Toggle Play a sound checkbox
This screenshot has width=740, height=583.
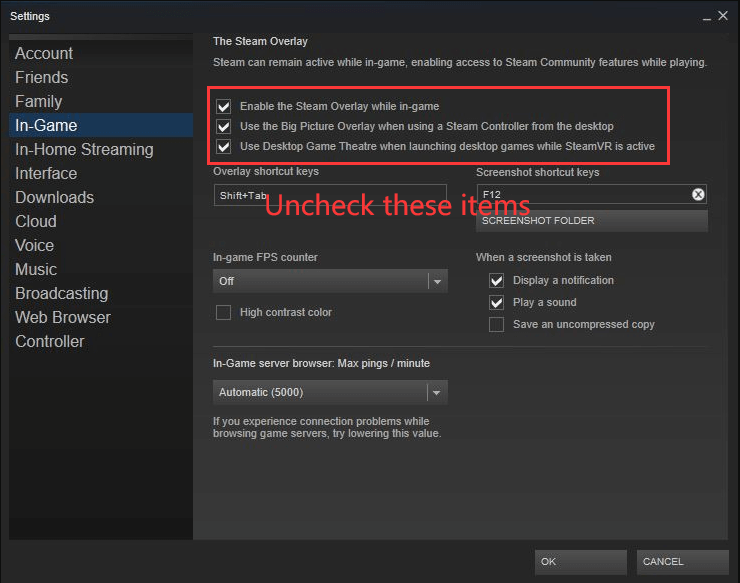click(496, 302)
